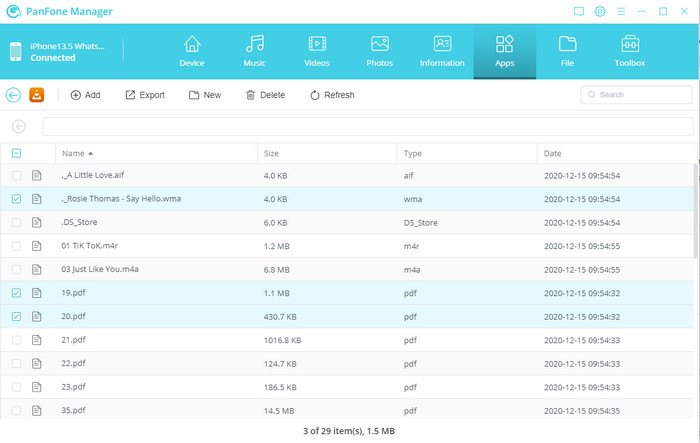Open the Device home section
The image size is (700, 443).
pos(191,51)
